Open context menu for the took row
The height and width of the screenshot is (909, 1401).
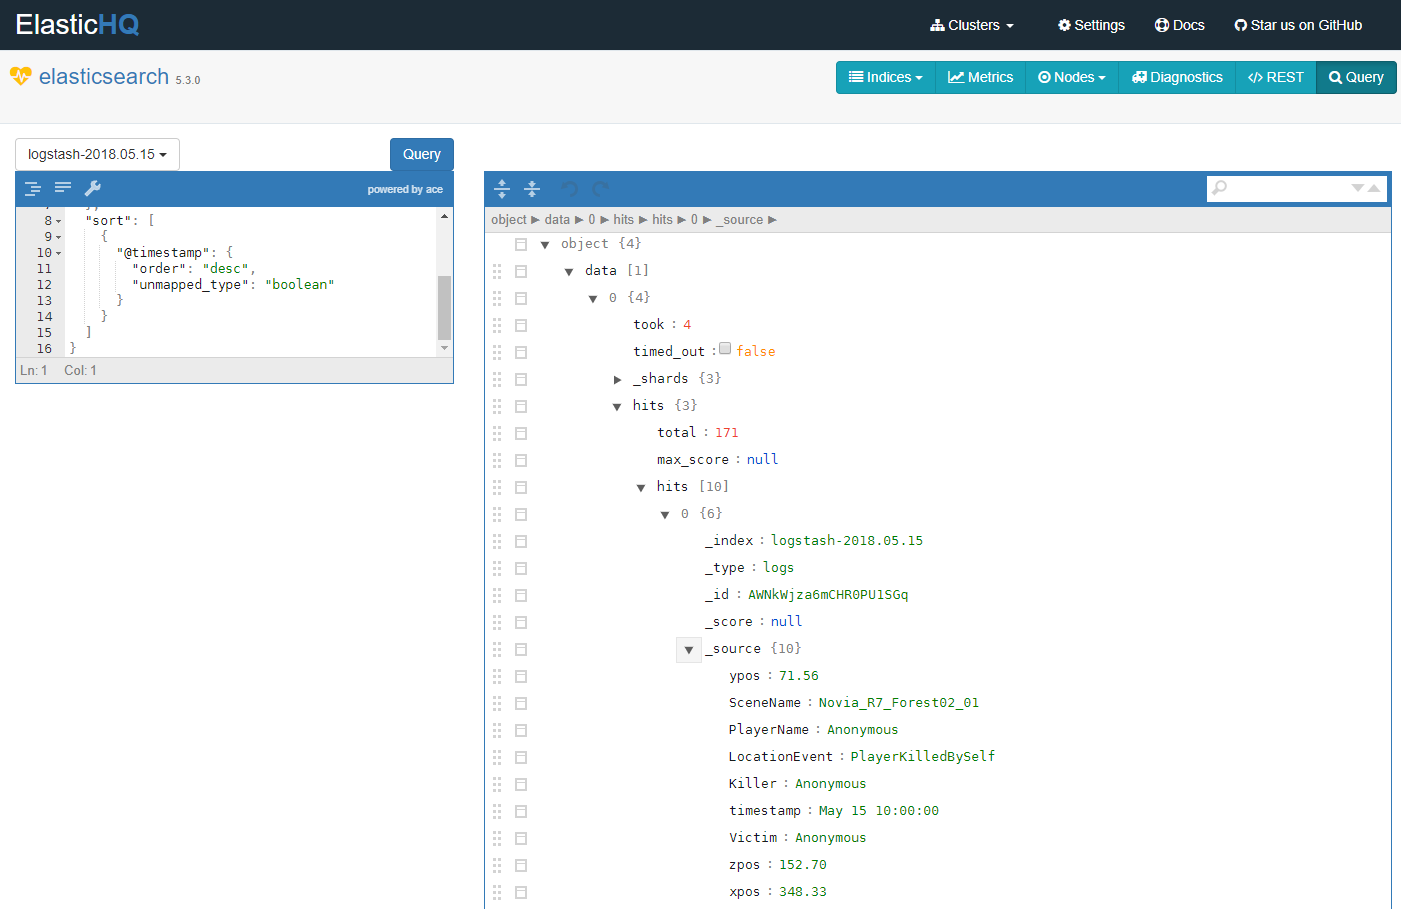pos(521,325)
